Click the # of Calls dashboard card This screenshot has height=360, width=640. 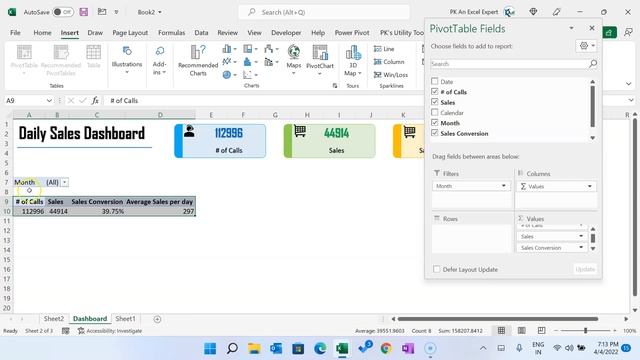[x=220, y=141]
